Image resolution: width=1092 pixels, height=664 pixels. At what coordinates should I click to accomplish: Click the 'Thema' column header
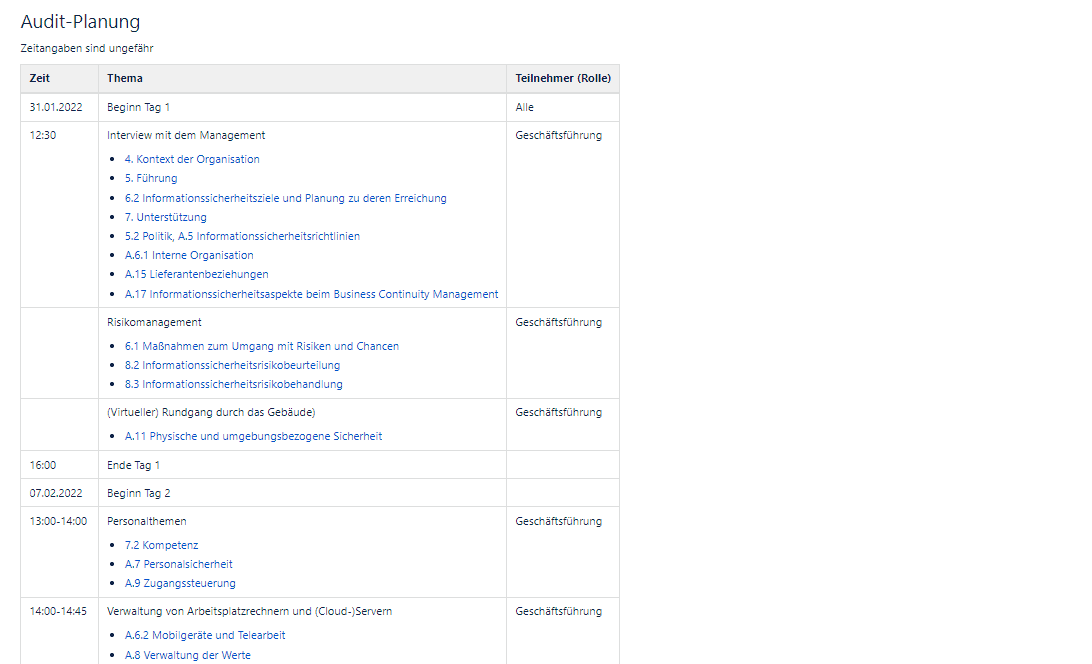125,78
